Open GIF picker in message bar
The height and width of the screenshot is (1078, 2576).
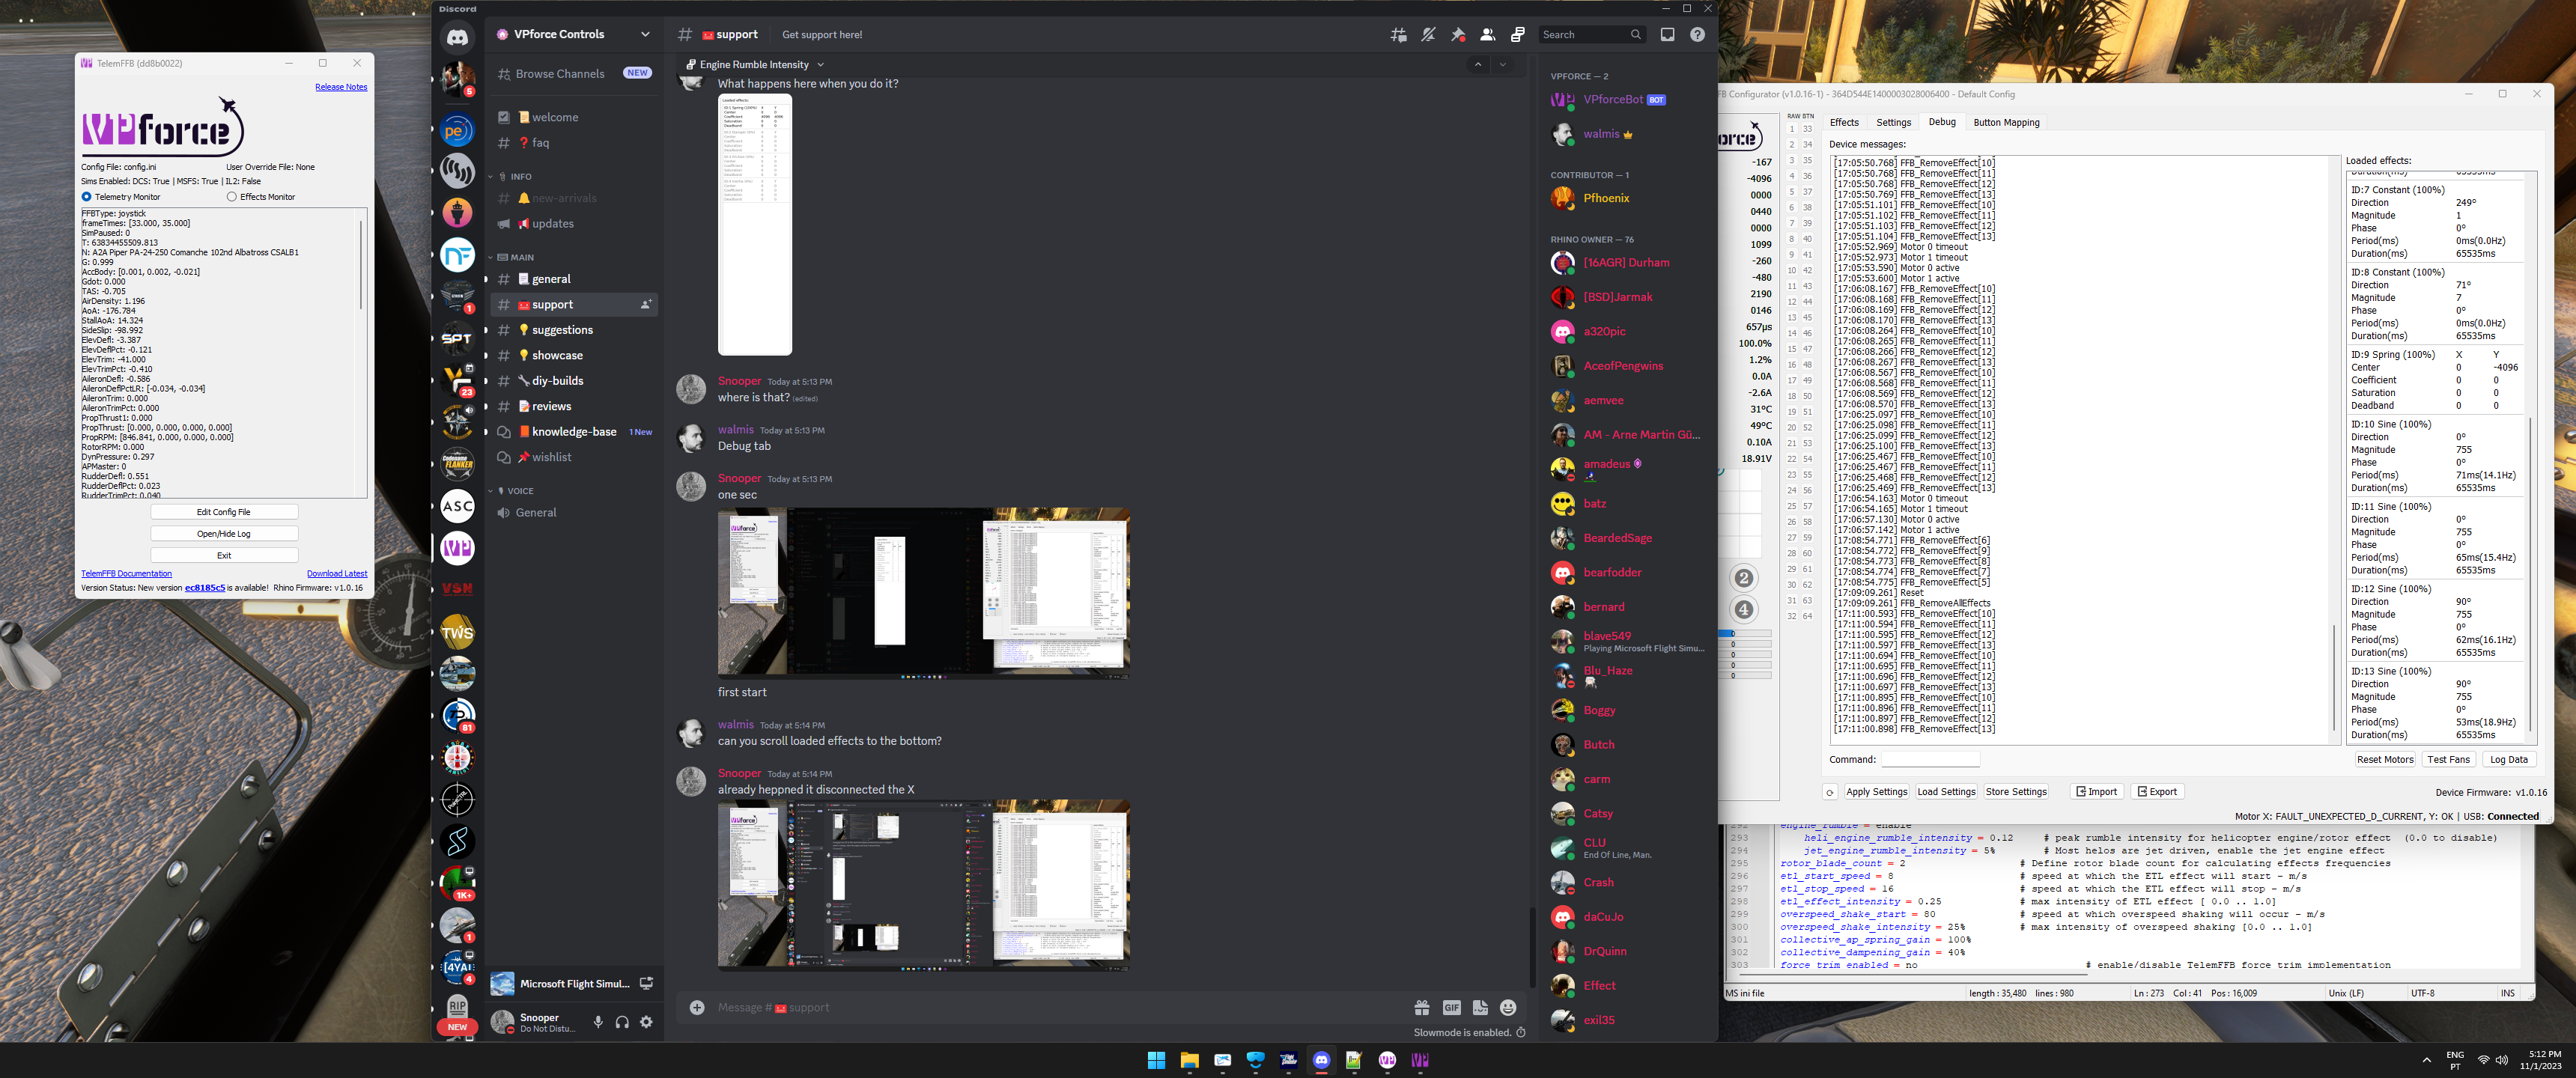(x=1451, y=1008)
